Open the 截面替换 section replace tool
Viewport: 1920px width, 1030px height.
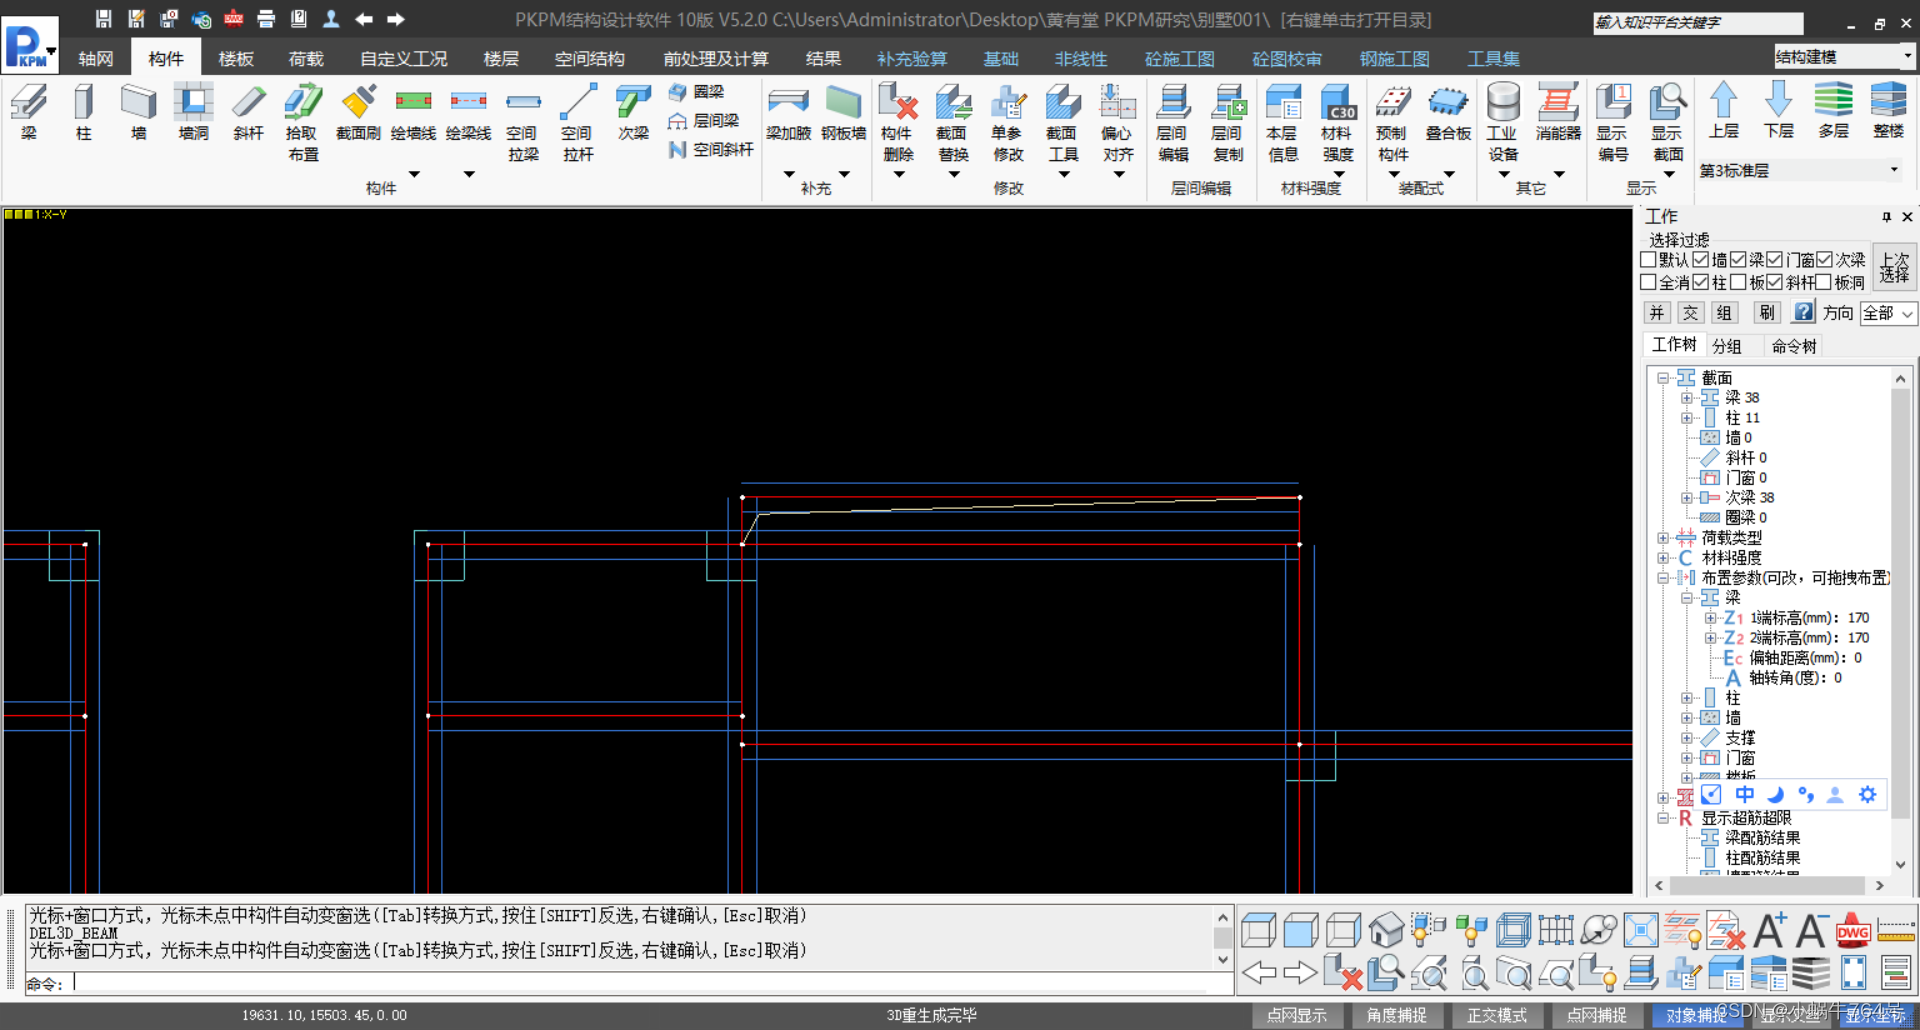coord(953,122)
